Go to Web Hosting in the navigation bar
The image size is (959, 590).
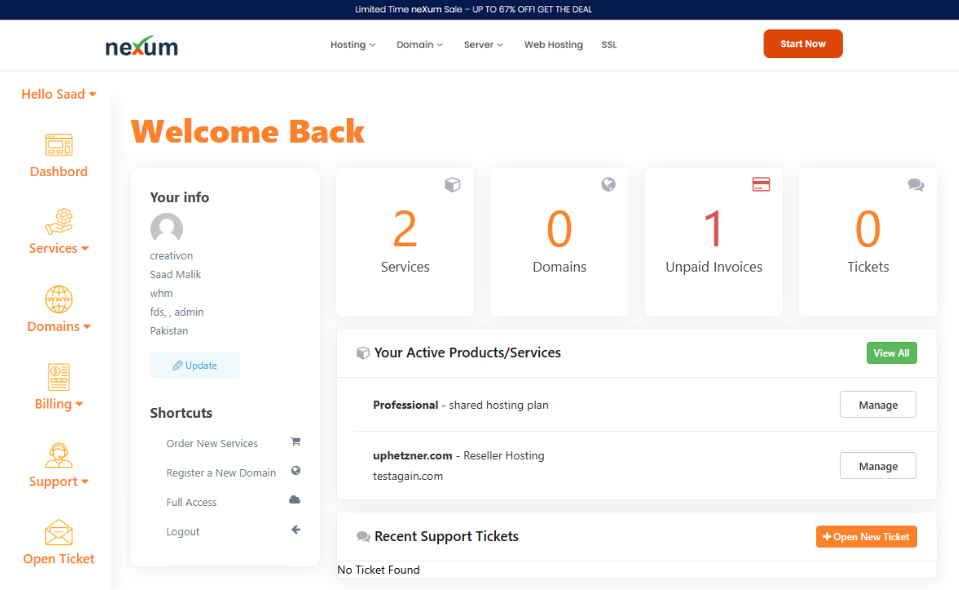coord(553,45)
